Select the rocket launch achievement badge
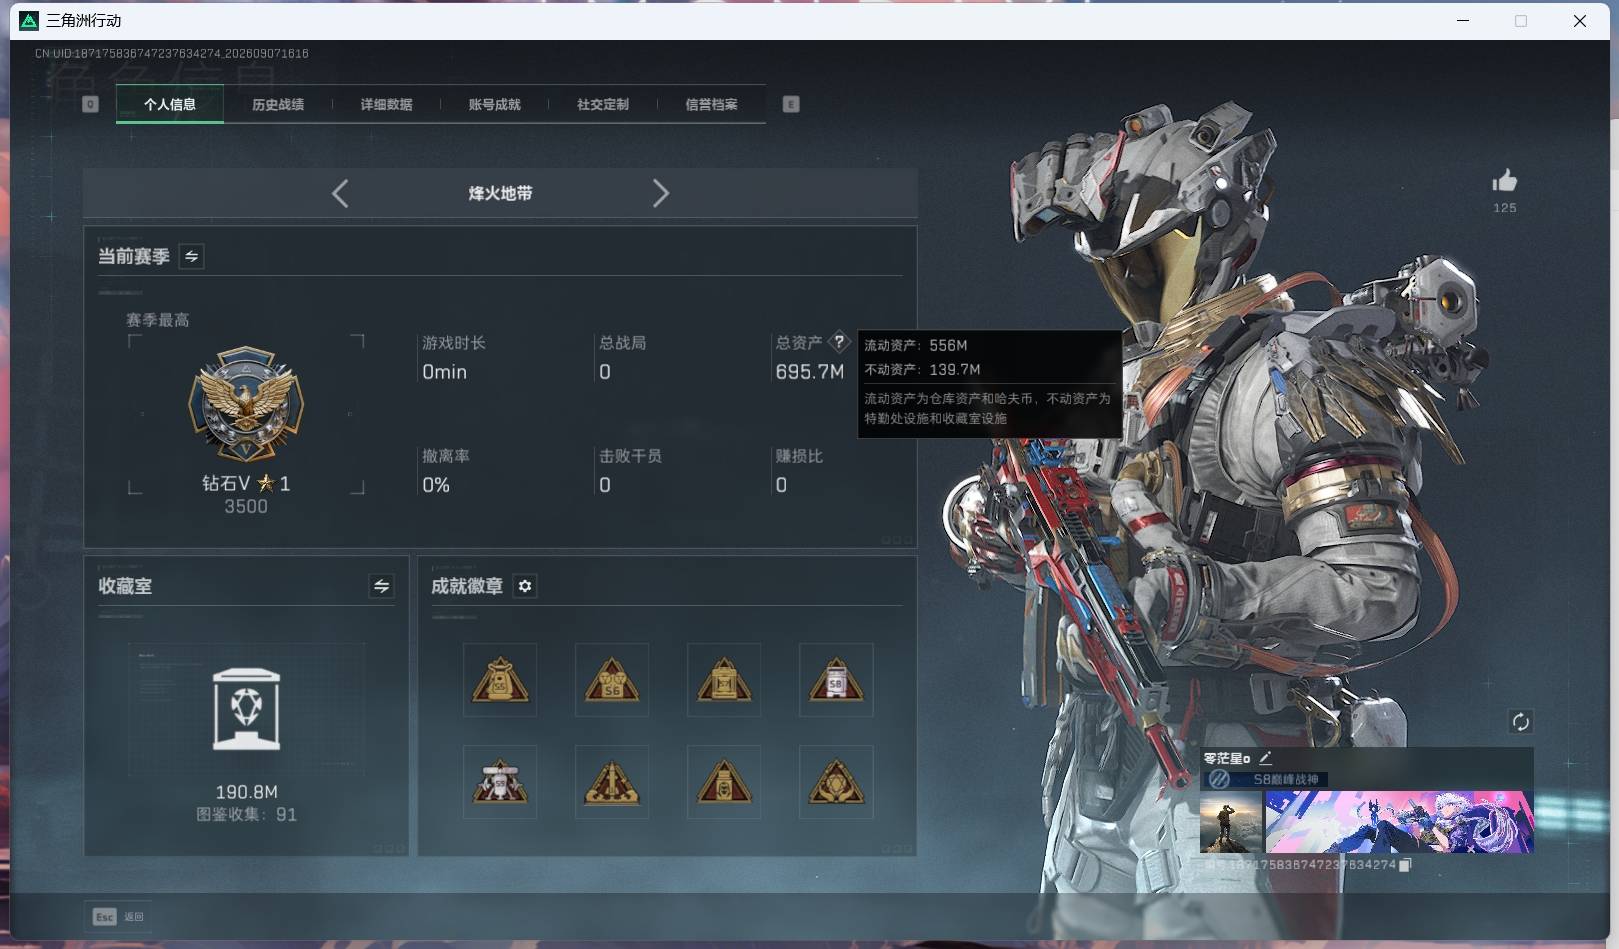 [x=612, y=782]
